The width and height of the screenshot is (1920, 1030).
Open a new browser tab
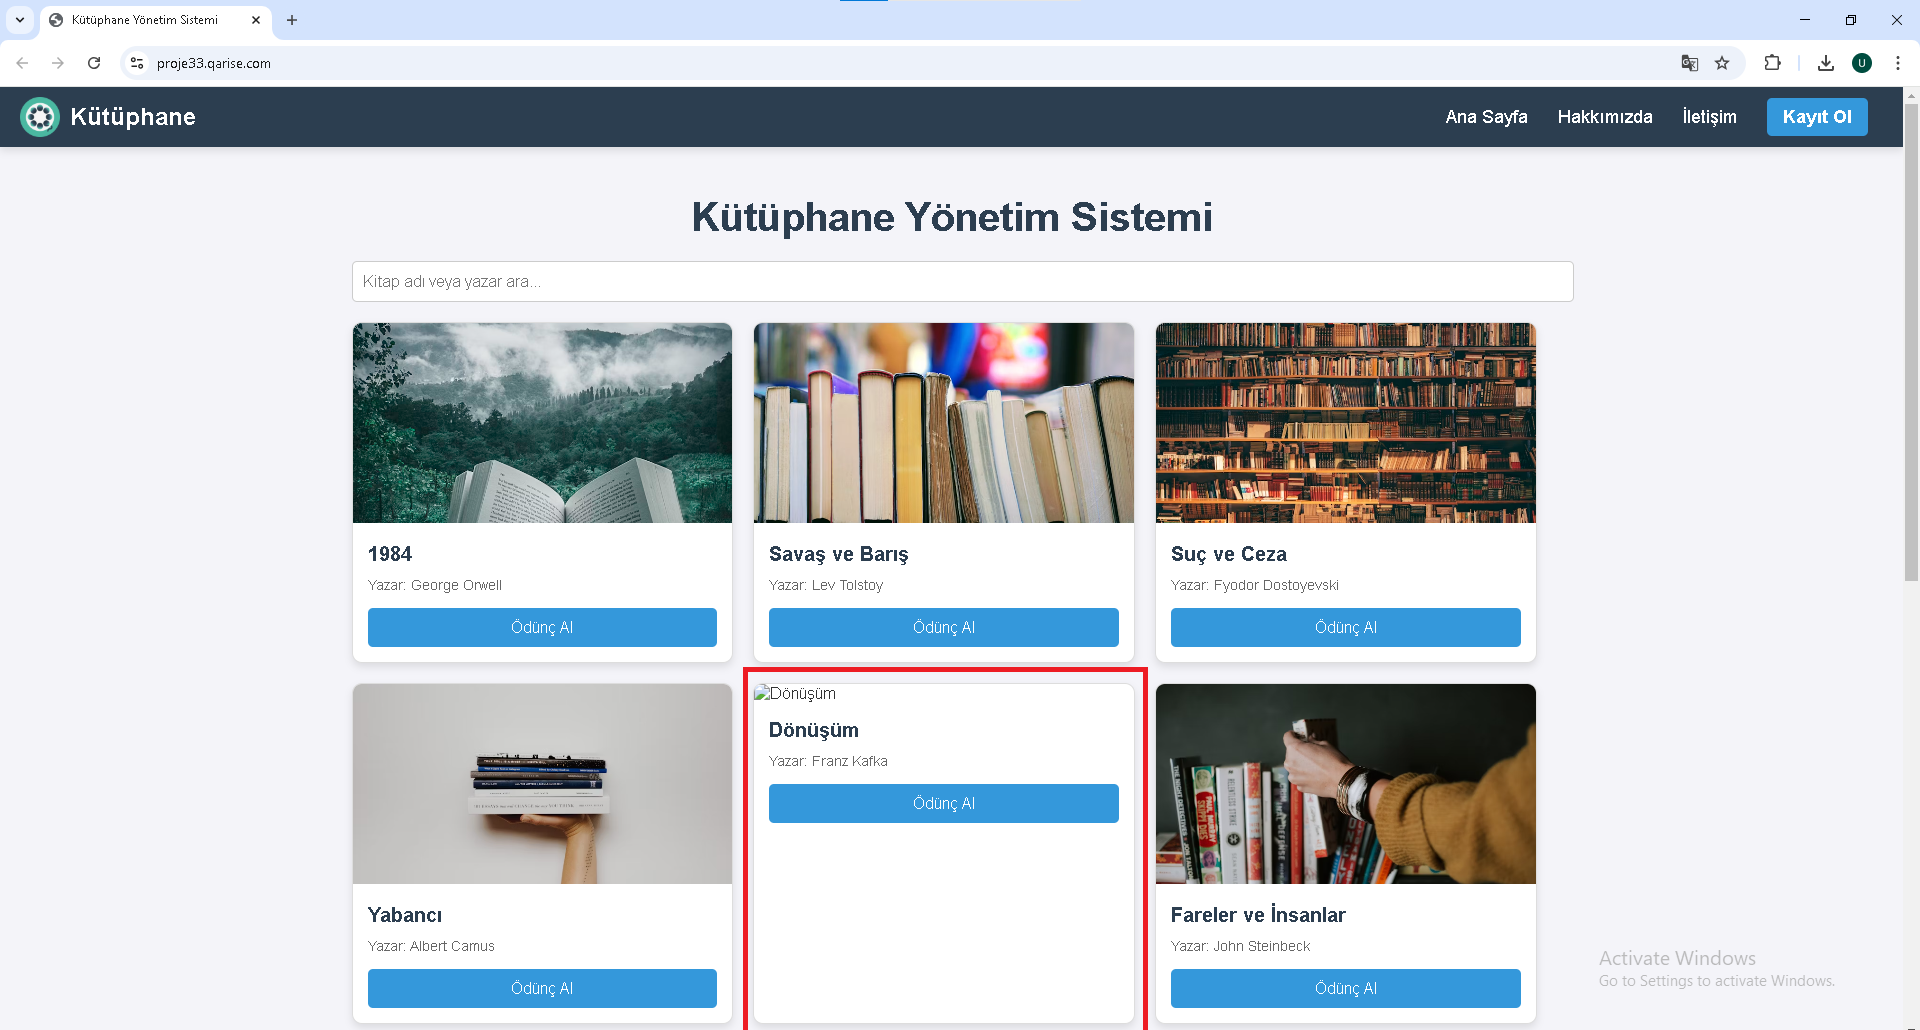[292, 20]
